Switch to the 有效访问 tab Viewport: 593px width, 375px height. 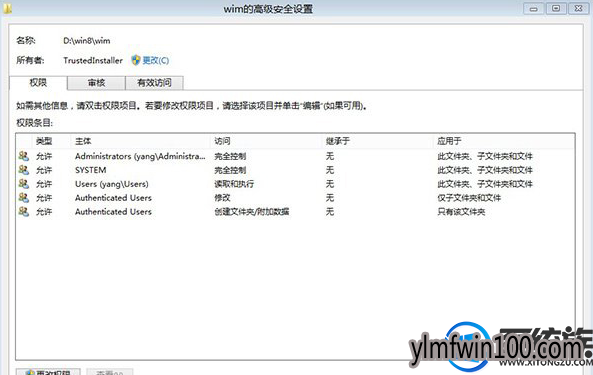pyautogui.click(x=154, y=83)
